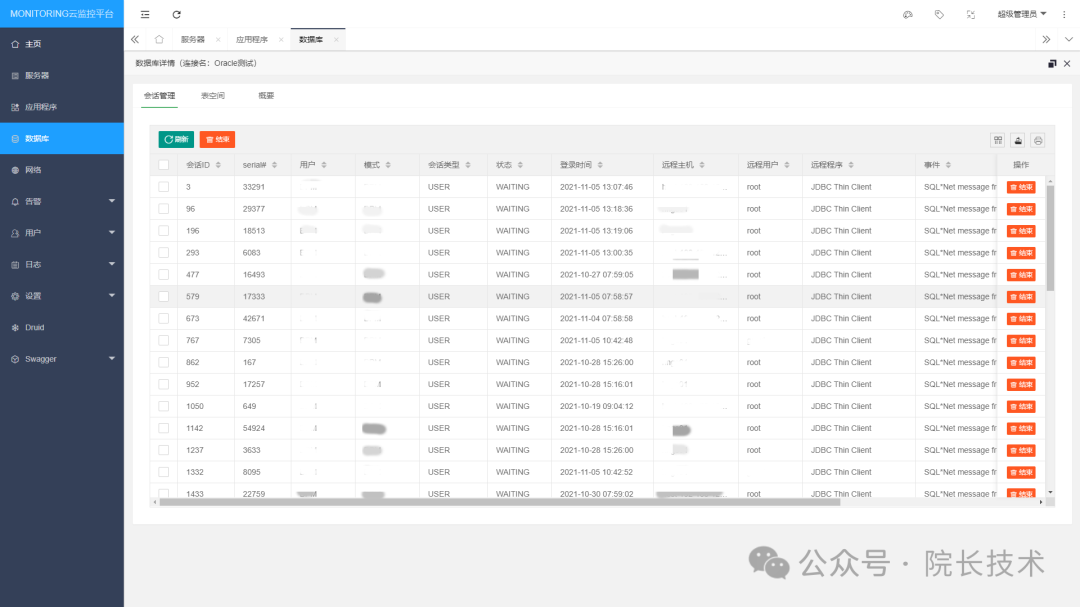Expand the Swagger sidebar menu

[62, 359]
